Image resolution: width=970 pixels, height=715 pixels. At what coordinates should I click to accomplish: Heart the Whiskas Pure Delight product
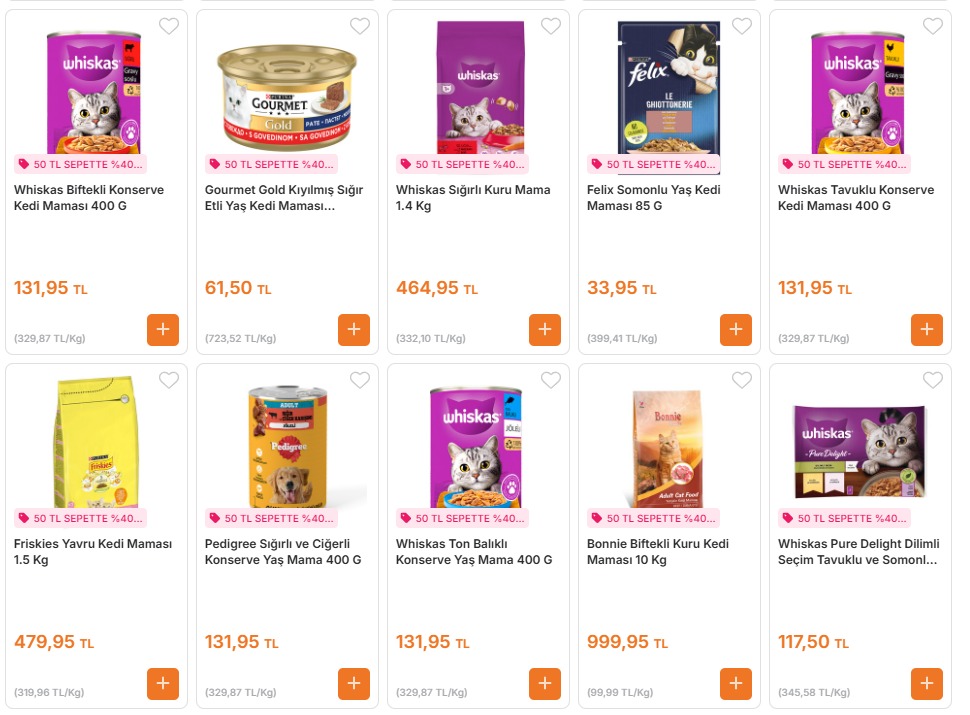[x=933, y=381]
